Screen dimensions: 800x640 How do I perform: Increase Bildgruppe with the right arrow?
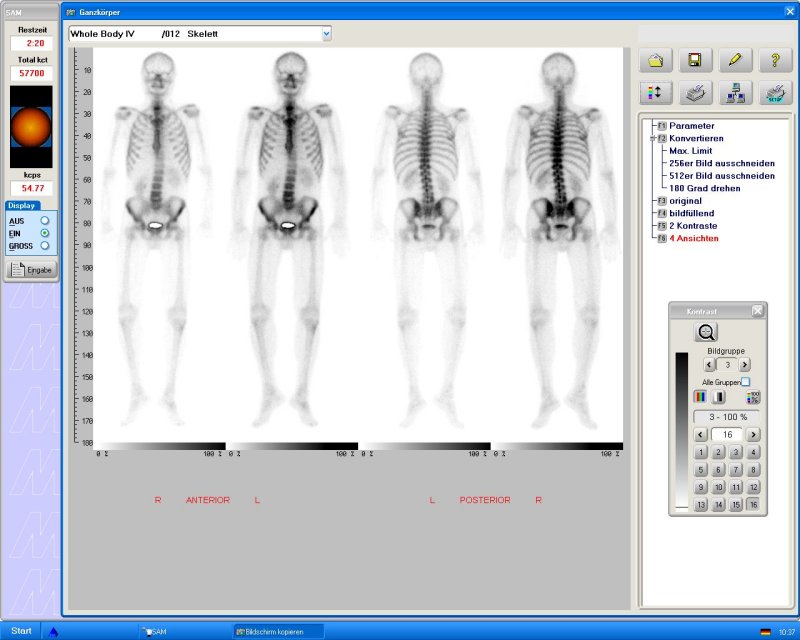[745, 365]
